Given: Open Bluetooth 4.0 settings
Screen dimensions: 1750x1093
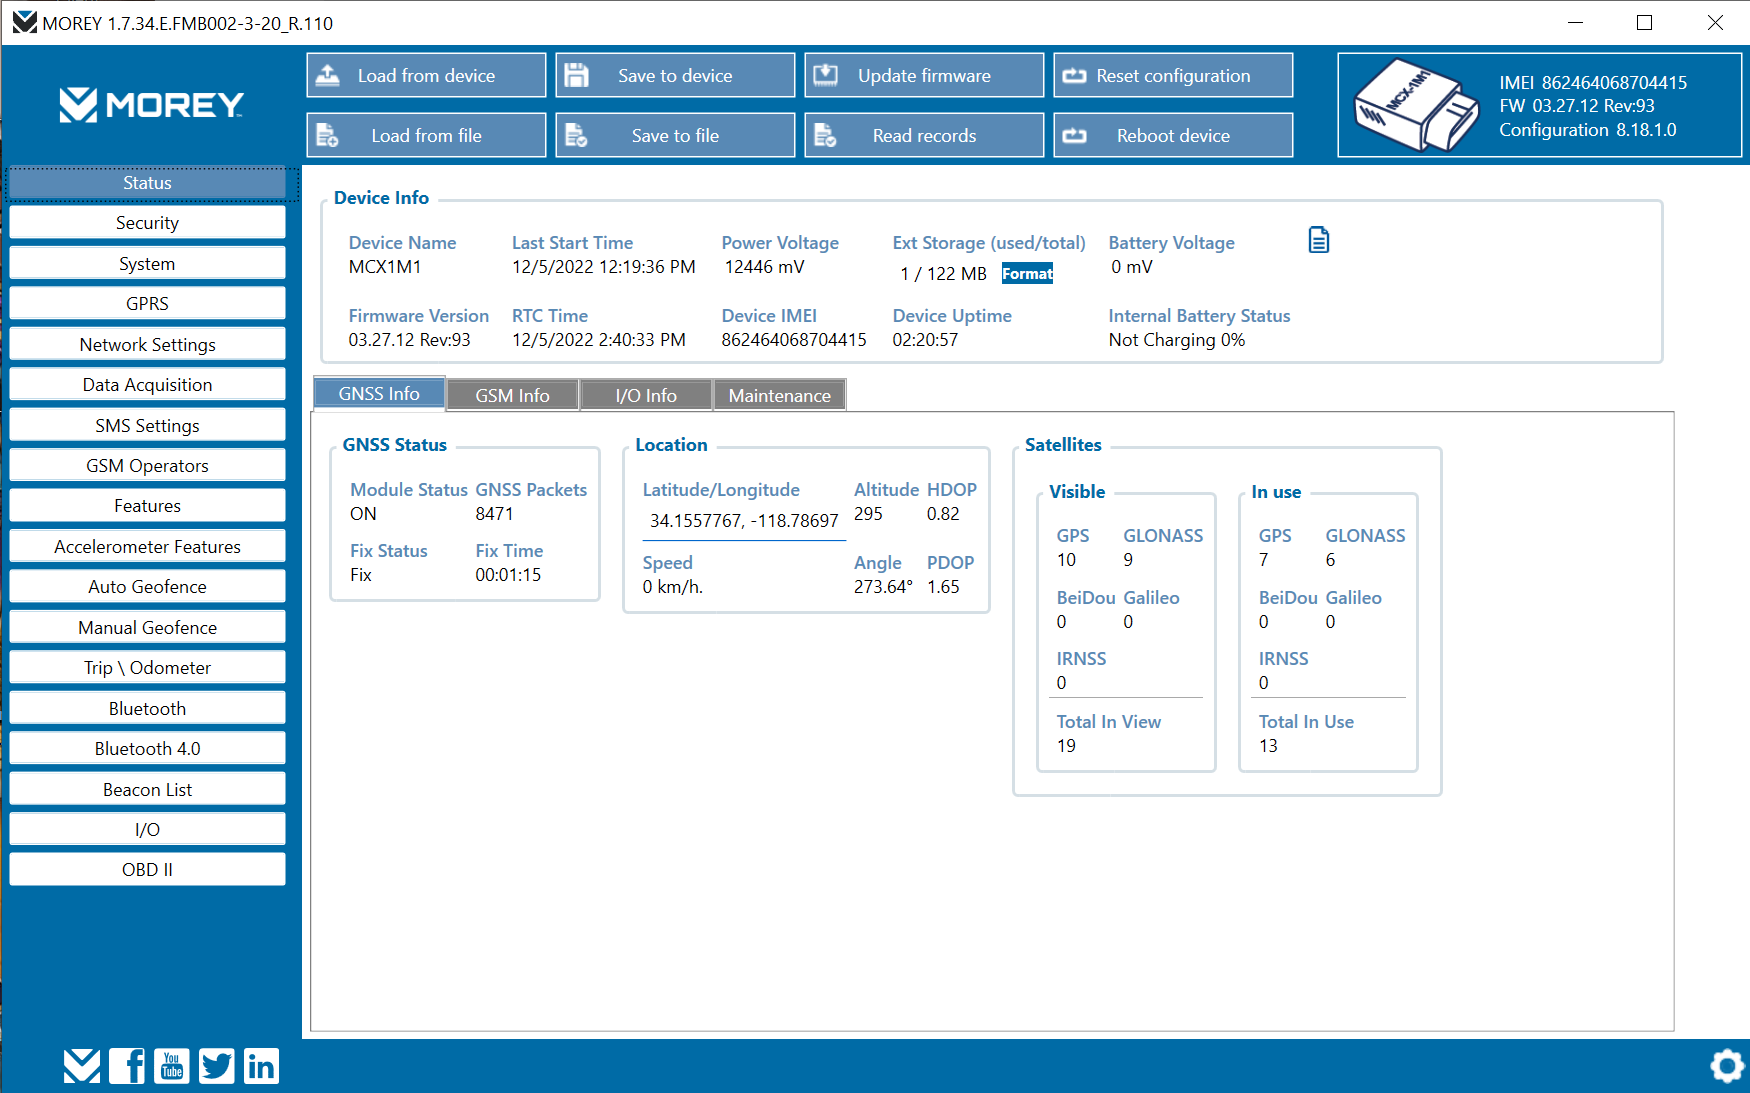Looking at the screenshot, I should [x=147, y=749].
